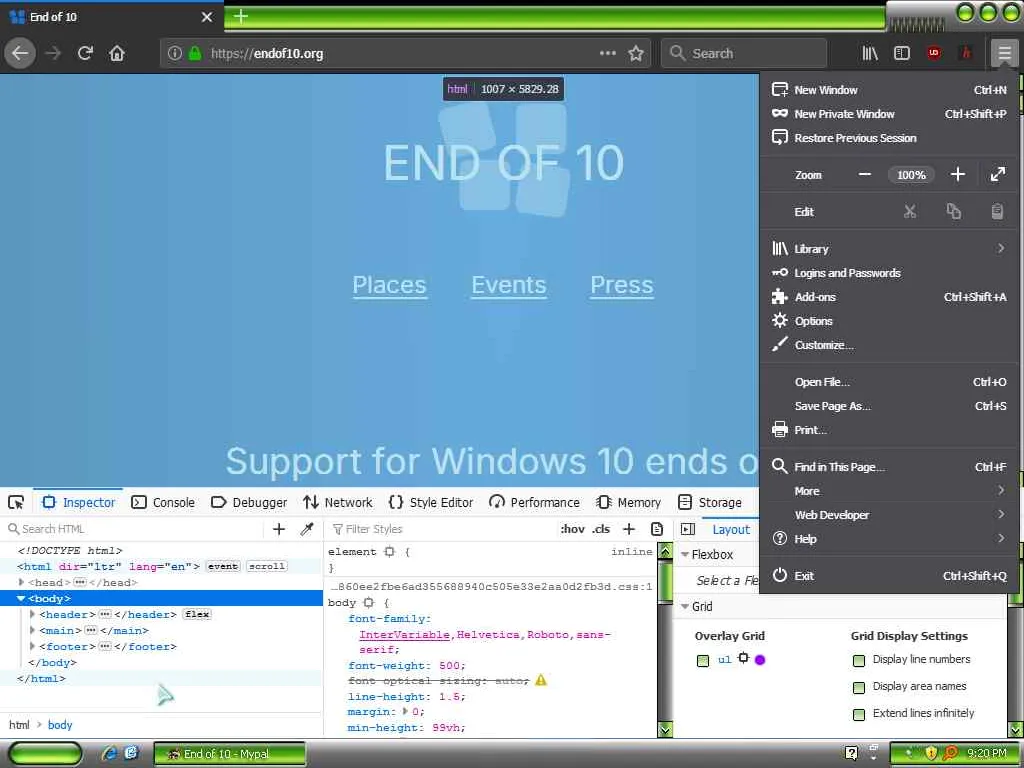Collapse the body node in markup tree
1024x768 pixels.
click(21, 598)
